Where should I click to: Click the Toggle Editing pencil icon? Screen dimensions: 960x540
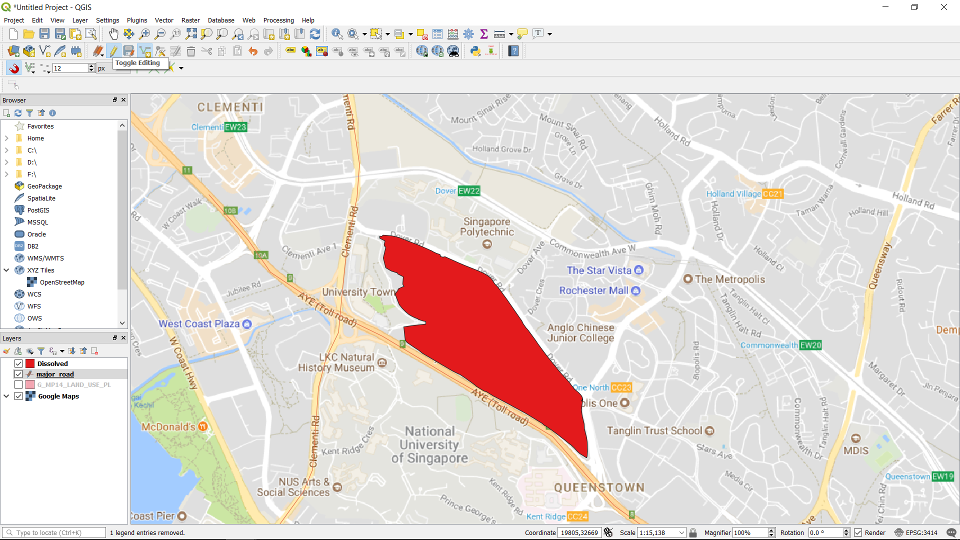pos(113,51)
